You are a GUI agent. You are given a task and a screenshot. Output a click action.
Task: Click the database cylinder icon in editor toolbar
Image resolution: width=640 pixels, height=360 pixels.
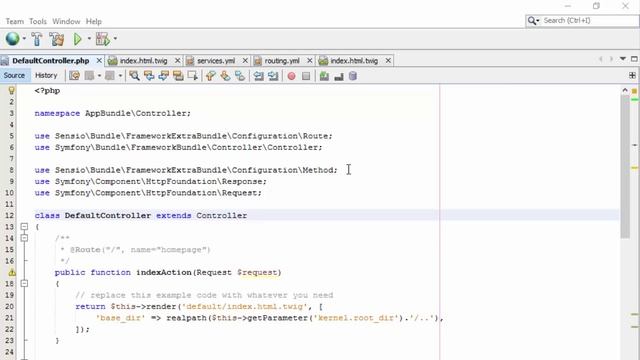coord(353,76)
